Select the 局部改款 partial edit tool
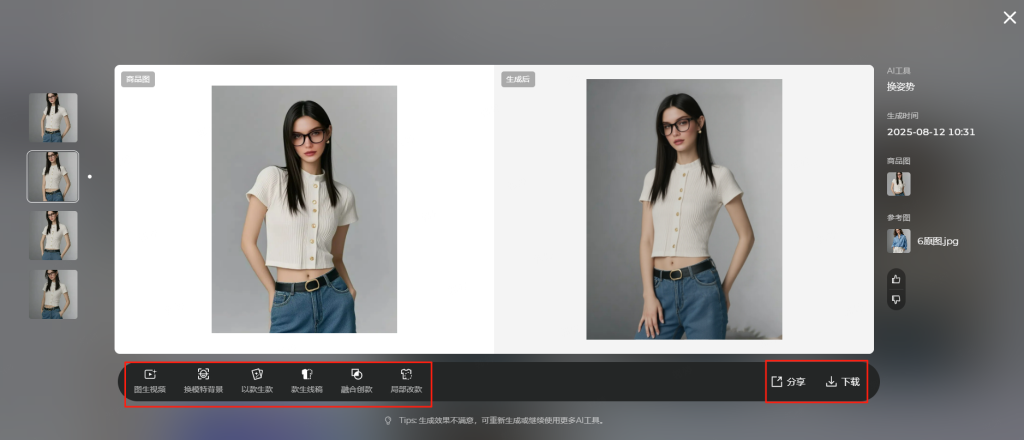Image resolution: width=1024 pixels, height=440 pixels. (x=406, y=381)
